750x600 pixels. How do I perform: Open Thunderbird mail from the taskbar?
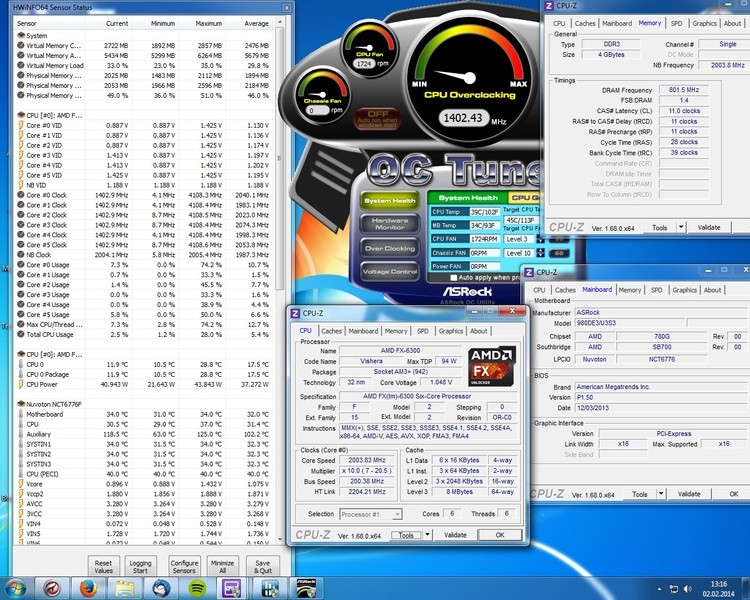[x=161, y=589]
